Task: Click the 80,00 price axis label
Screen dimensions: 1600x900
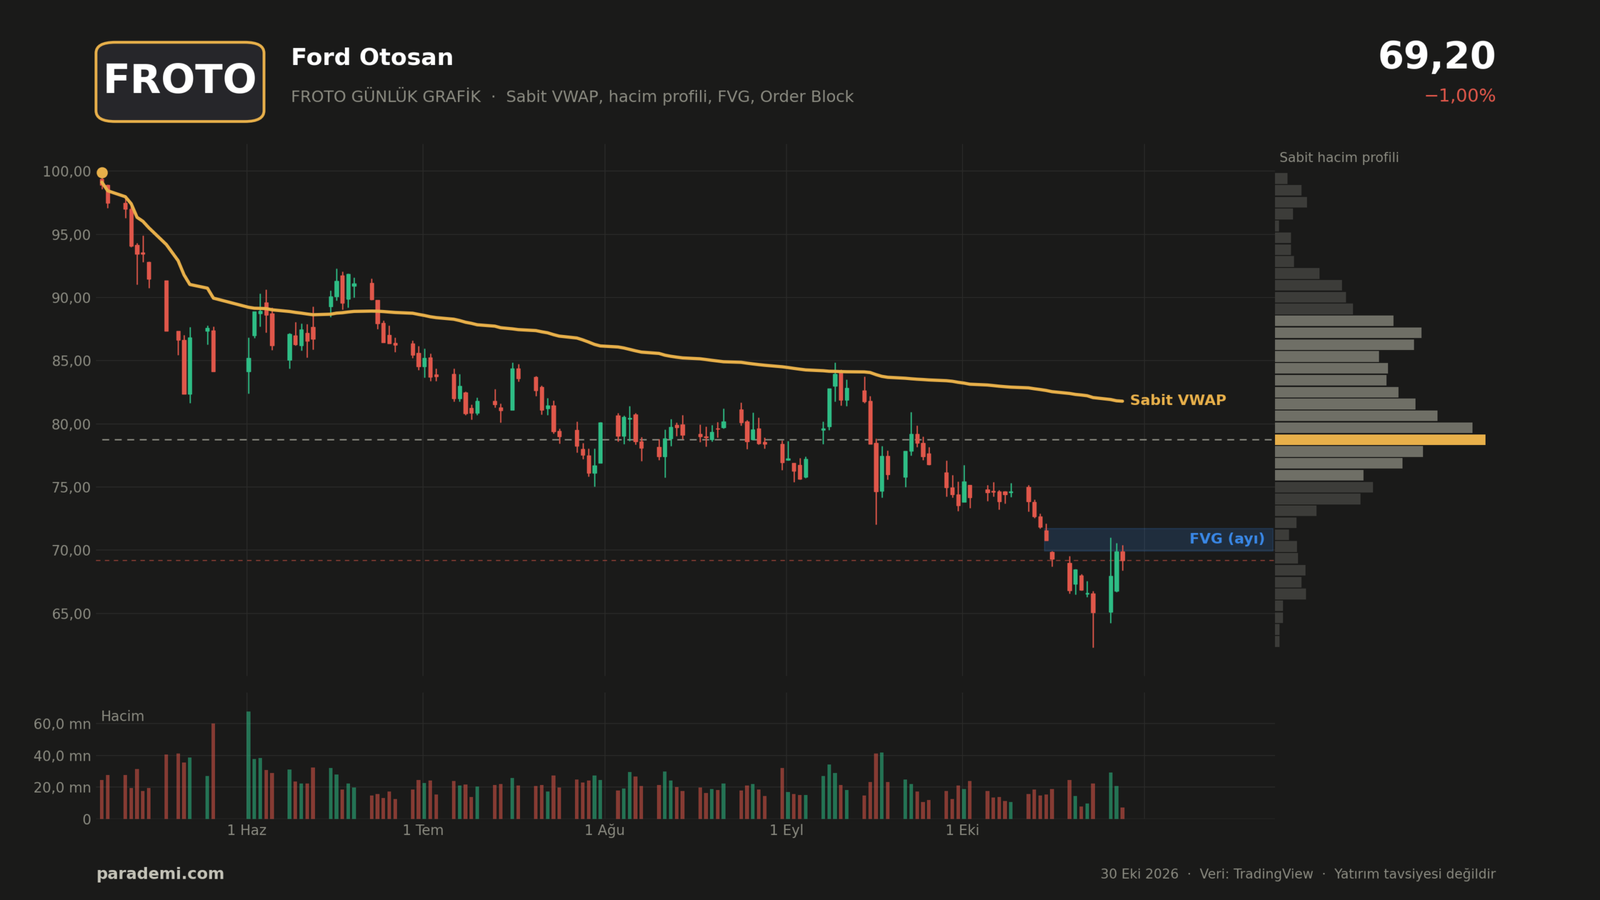Action: tap(70, 424)
